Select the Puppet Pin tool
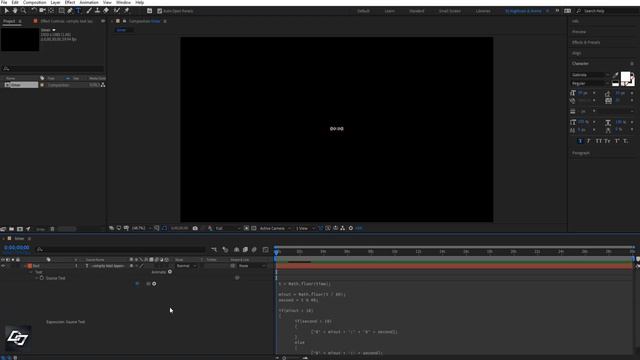The height and width of the screenshot is (360, 640). click(x=127, y=11)
